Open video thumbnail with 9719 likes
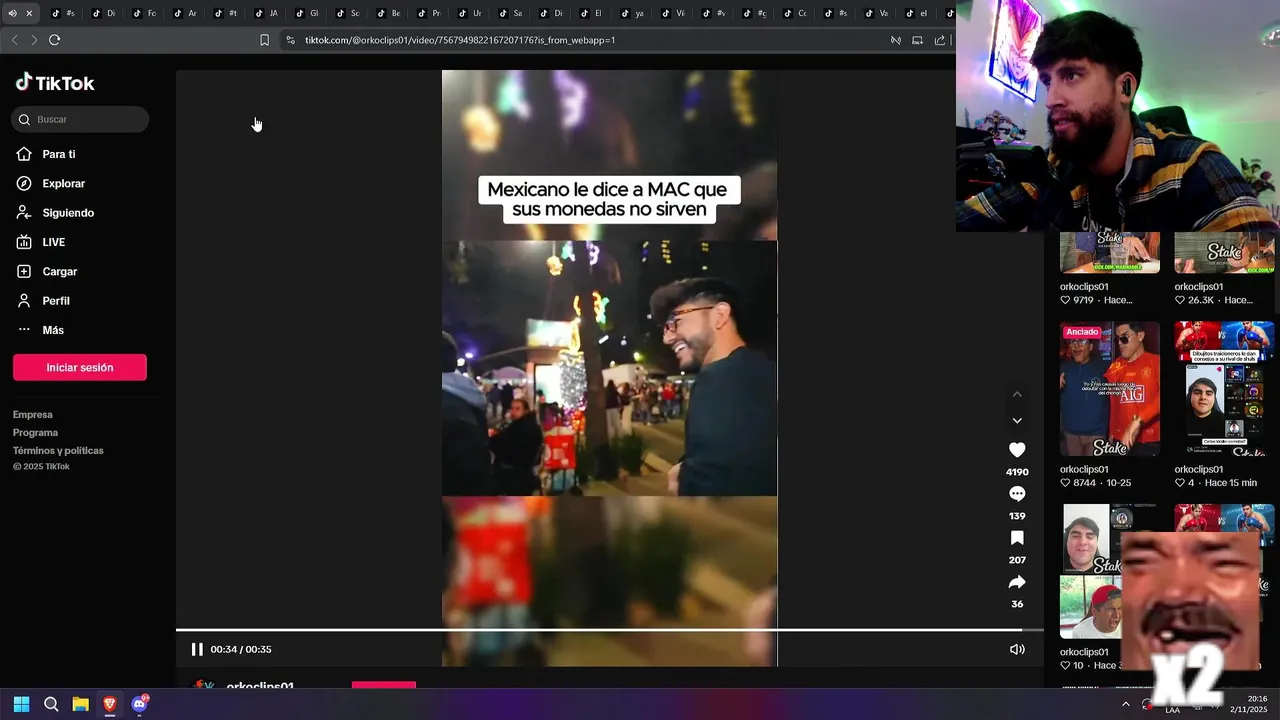This screenshot has height=720, width=1280. point(1110,253)
